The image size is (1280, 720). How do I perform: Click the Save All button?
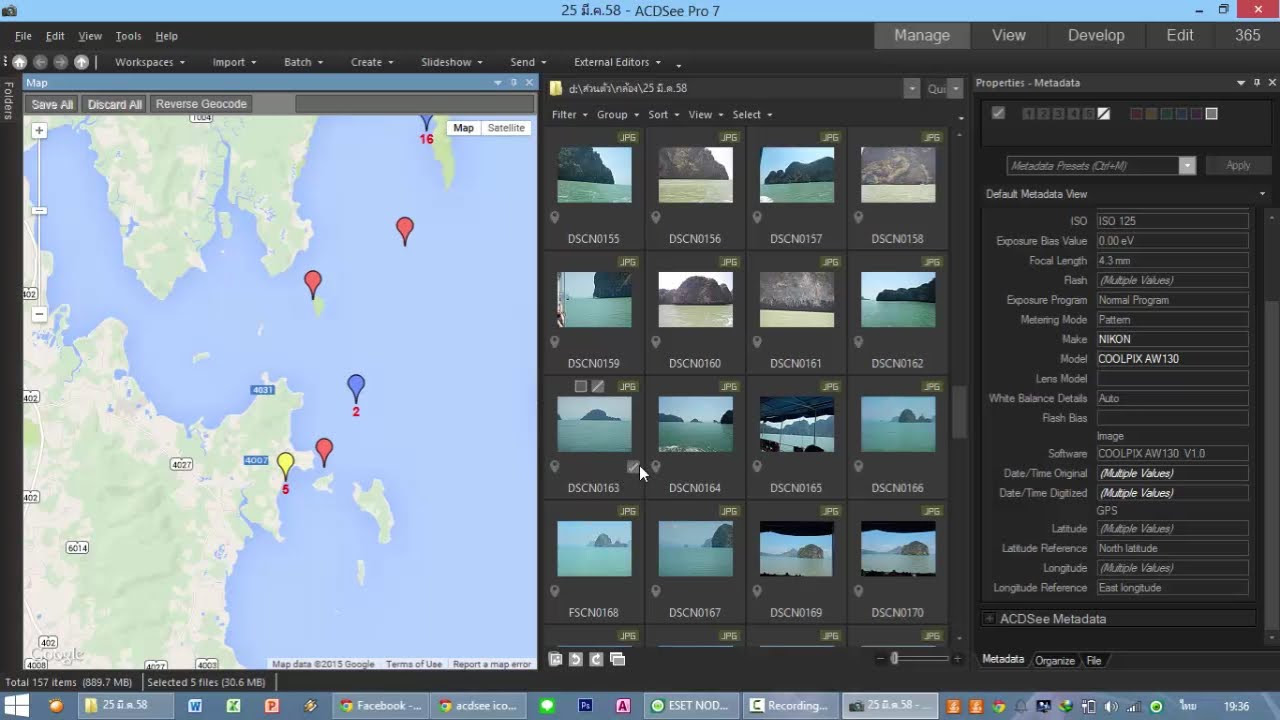point(52,104)
